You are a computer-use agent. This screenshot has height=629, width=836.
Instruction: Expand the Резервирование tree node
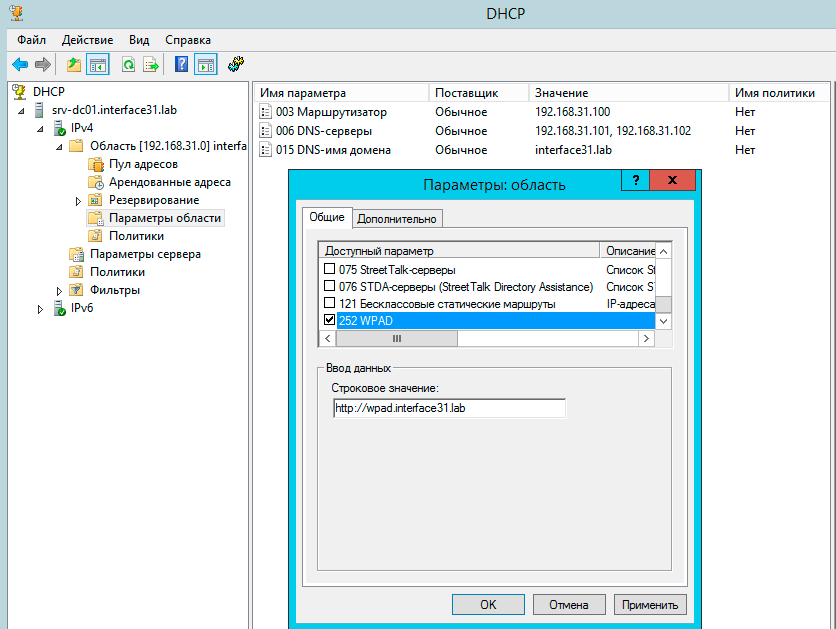coord(78,201)
